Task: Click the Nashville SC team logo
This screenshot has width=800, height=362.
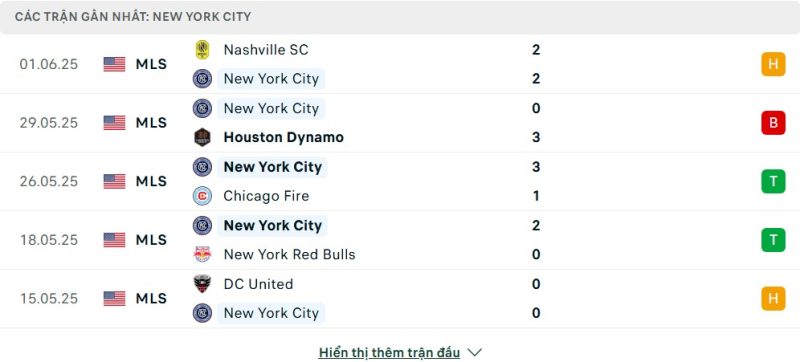Action: click(203, 50)
